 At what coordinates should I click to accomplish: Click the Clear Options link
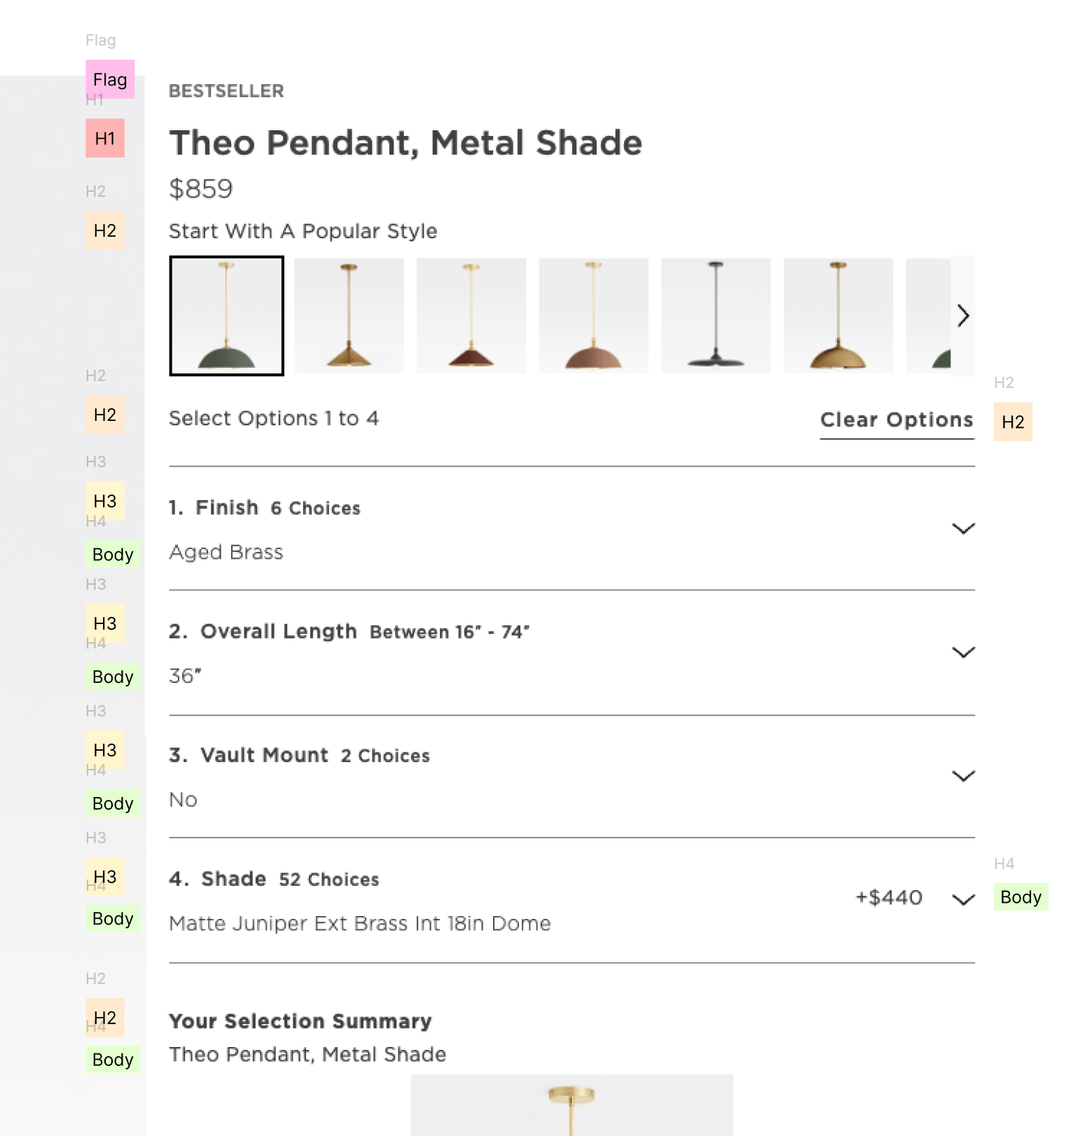coord(896,419)
